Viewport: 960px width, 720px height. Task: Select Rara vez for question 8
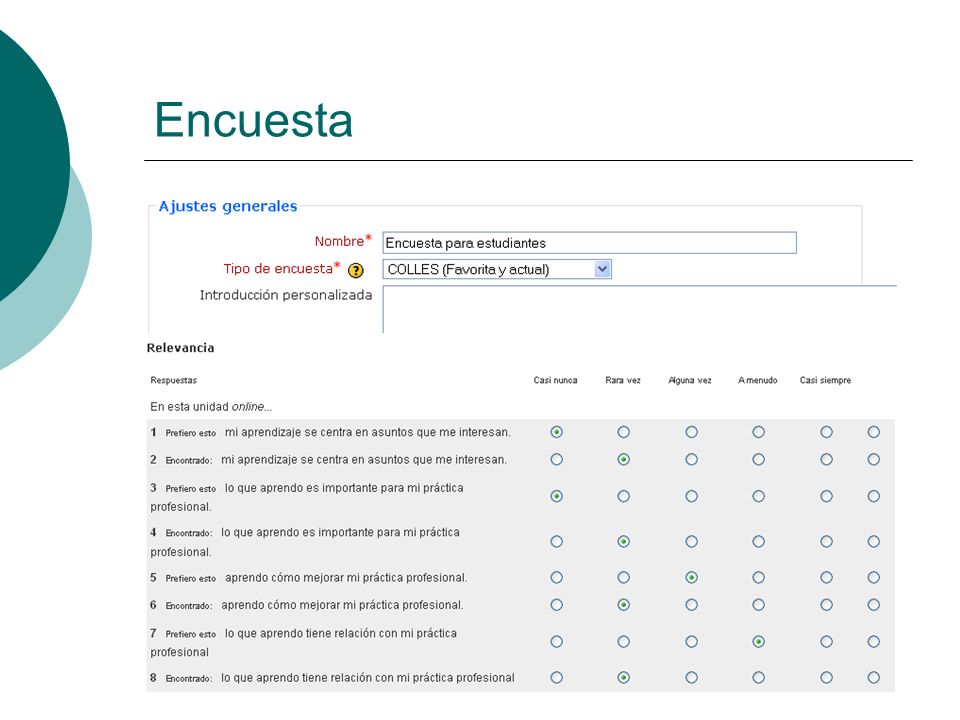point(623,678)
